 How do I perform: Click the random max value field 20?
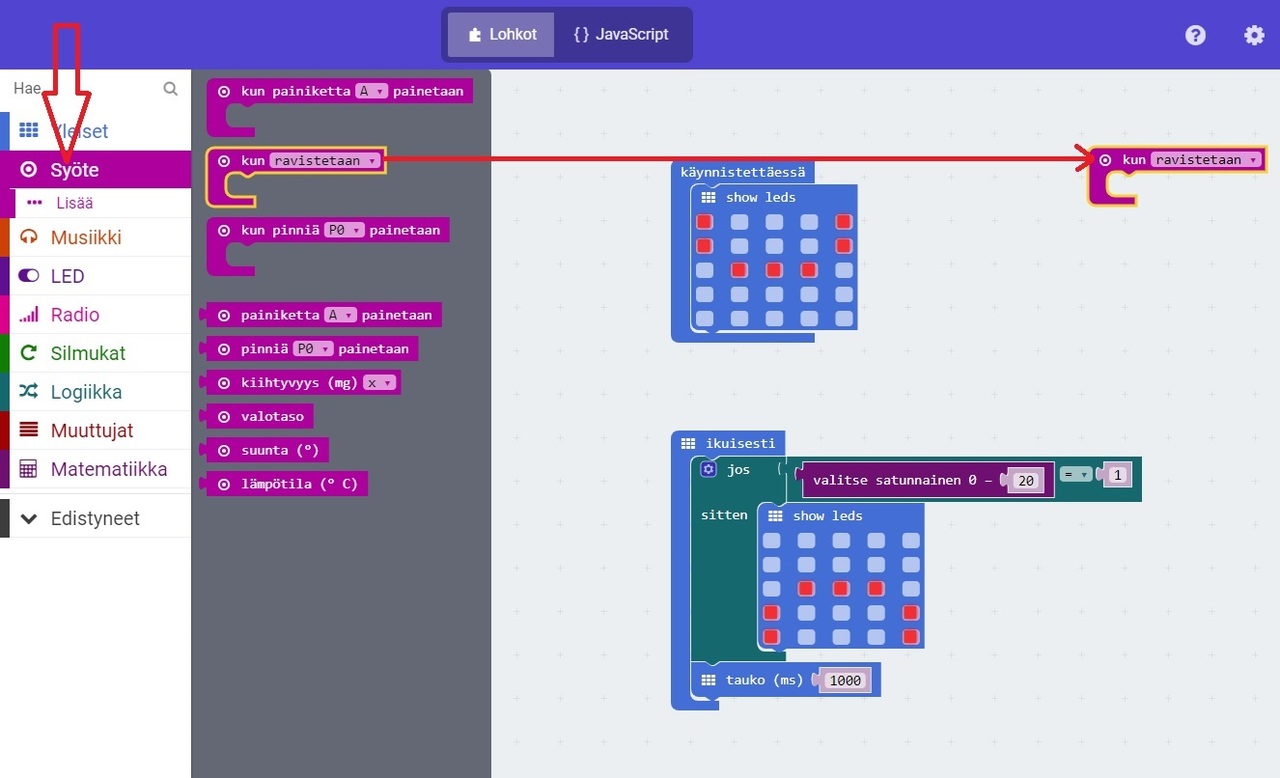coord(1026,481)
